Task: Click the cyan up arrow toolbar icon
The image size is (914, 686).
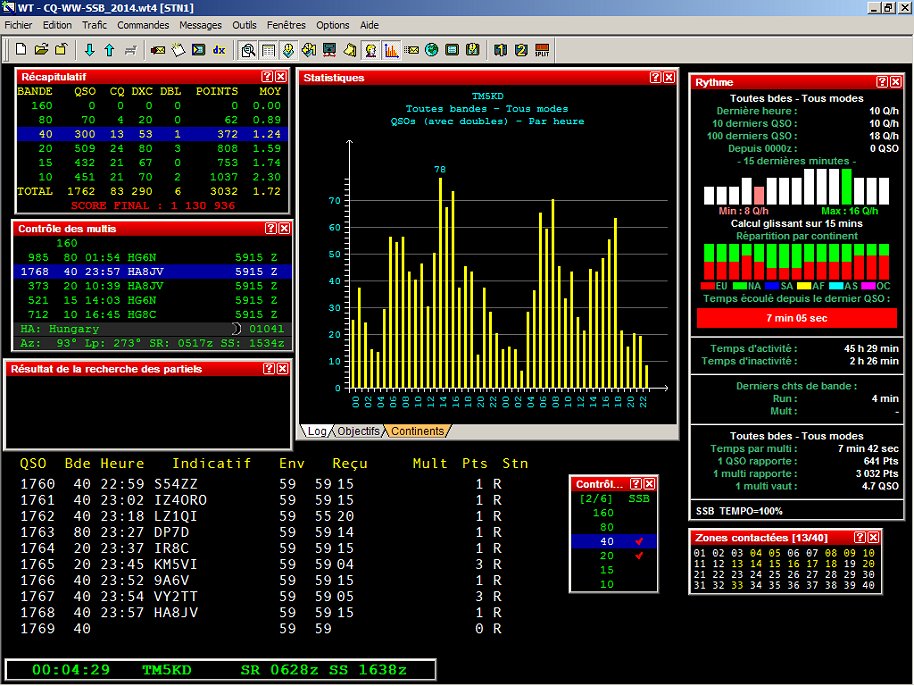Action: tap(109, 49)
